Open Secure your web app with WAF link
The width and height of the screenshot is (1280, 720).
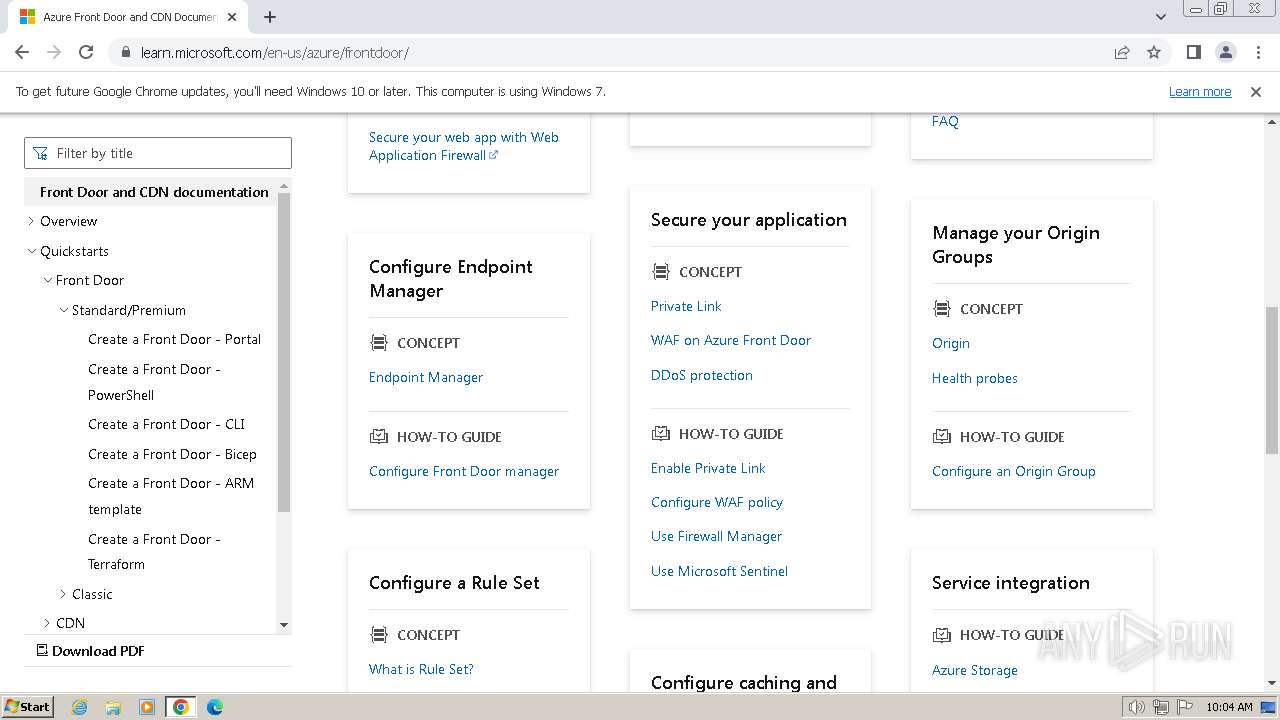464,146
